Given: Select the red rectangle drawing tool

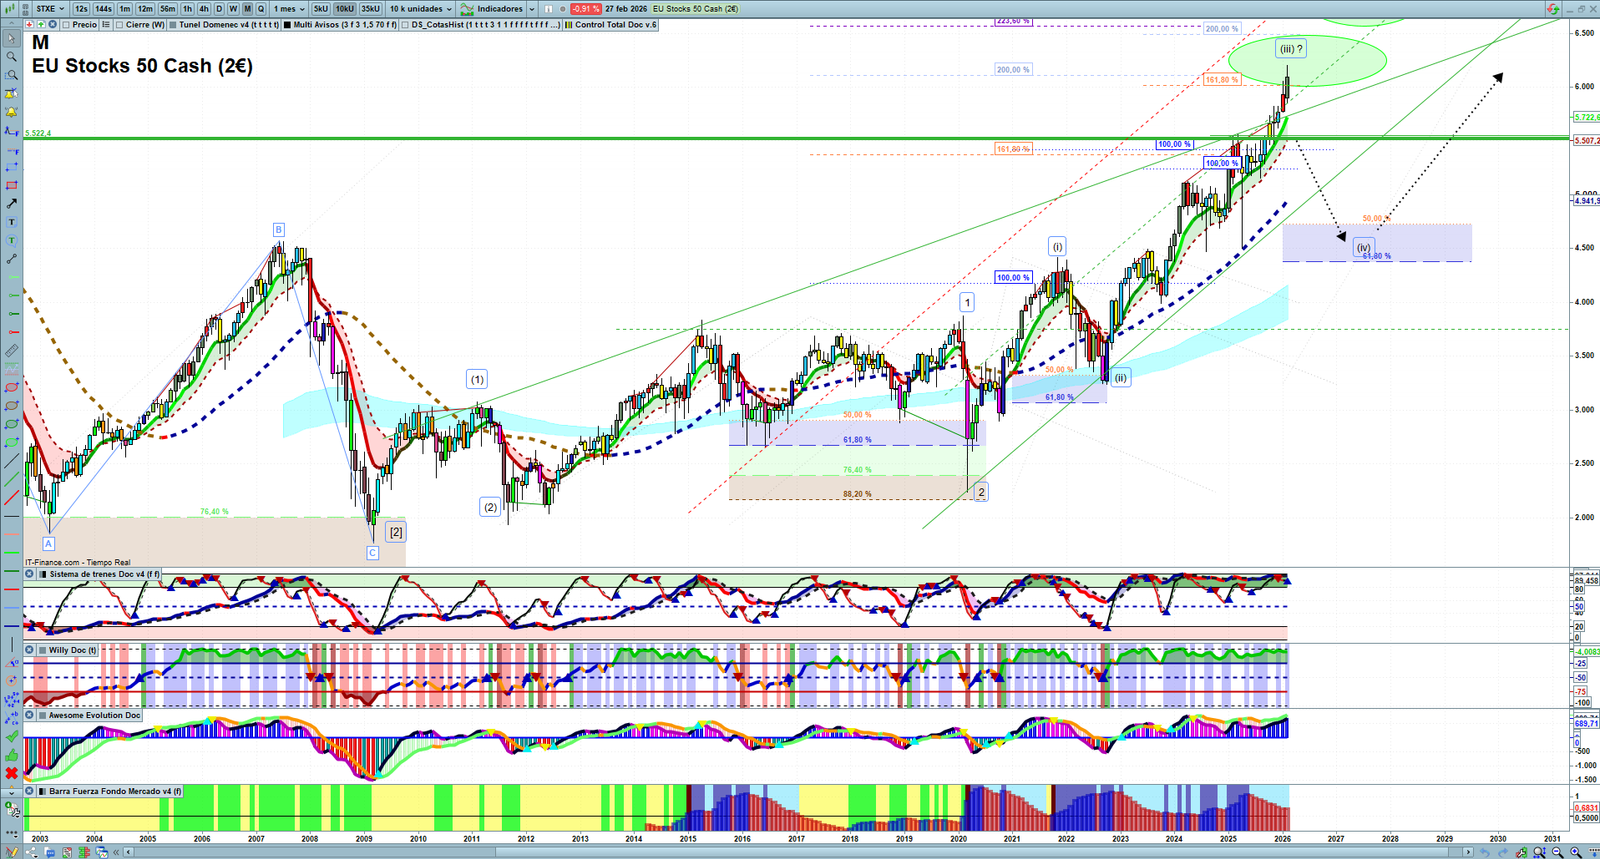Looking at the screenshot, I should [11, 185].
